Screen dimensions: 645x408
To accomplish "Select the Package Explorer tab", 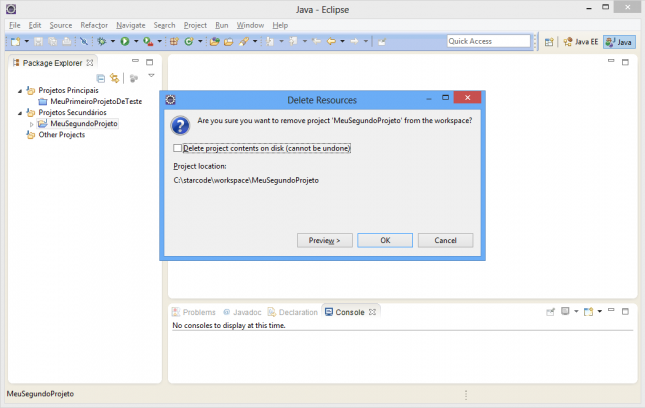I will point(53,63).
